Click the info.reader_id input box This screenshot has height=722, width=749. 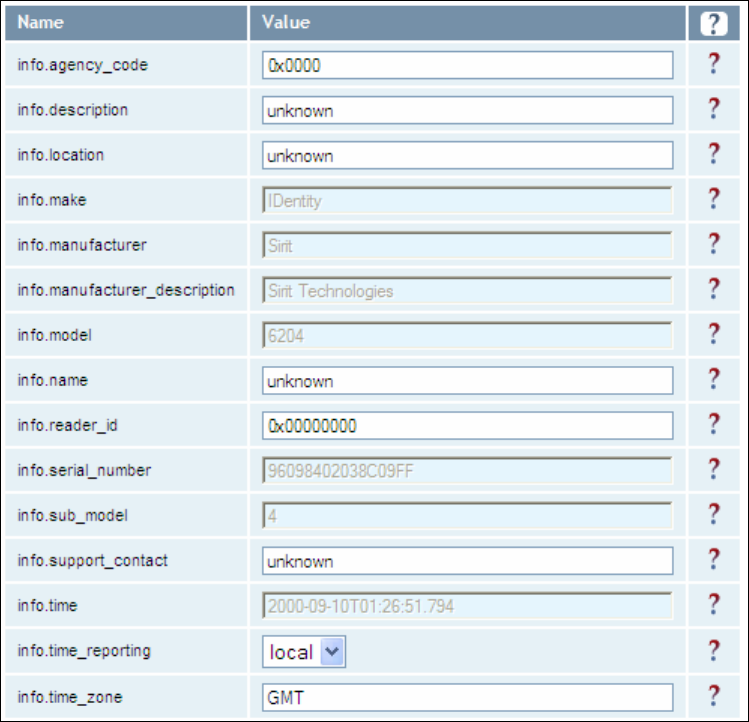click(x=468, y=426)
